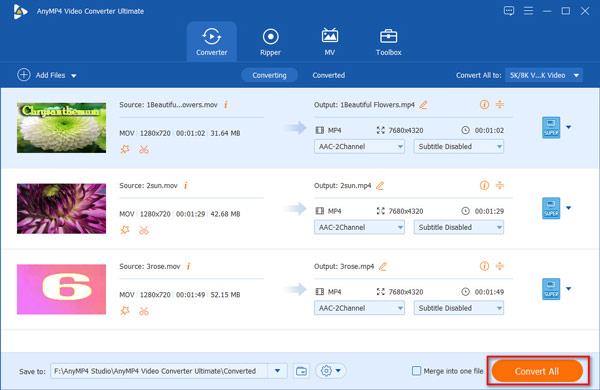Viewport: 600px width, 390px height.
Task: Show source info for 2sun.mov
Action: click(186, 185)
